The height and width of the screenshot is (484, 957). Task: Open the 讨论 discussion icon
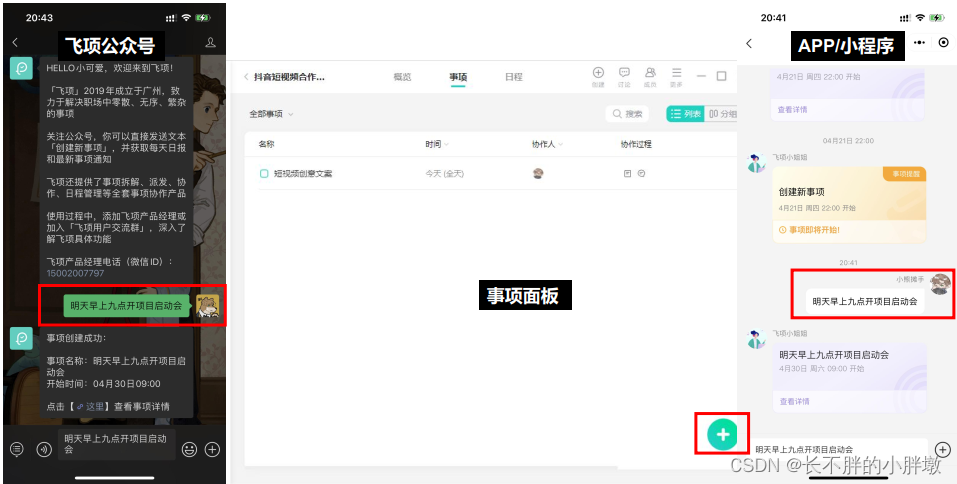[624, 77]
